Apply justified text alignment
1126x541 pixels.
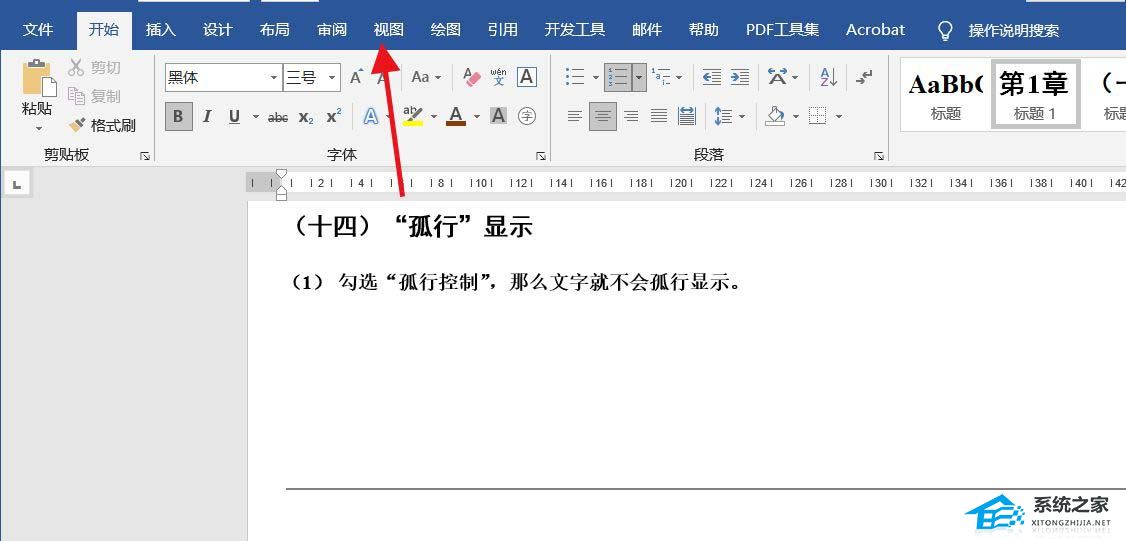pos(659,116)
